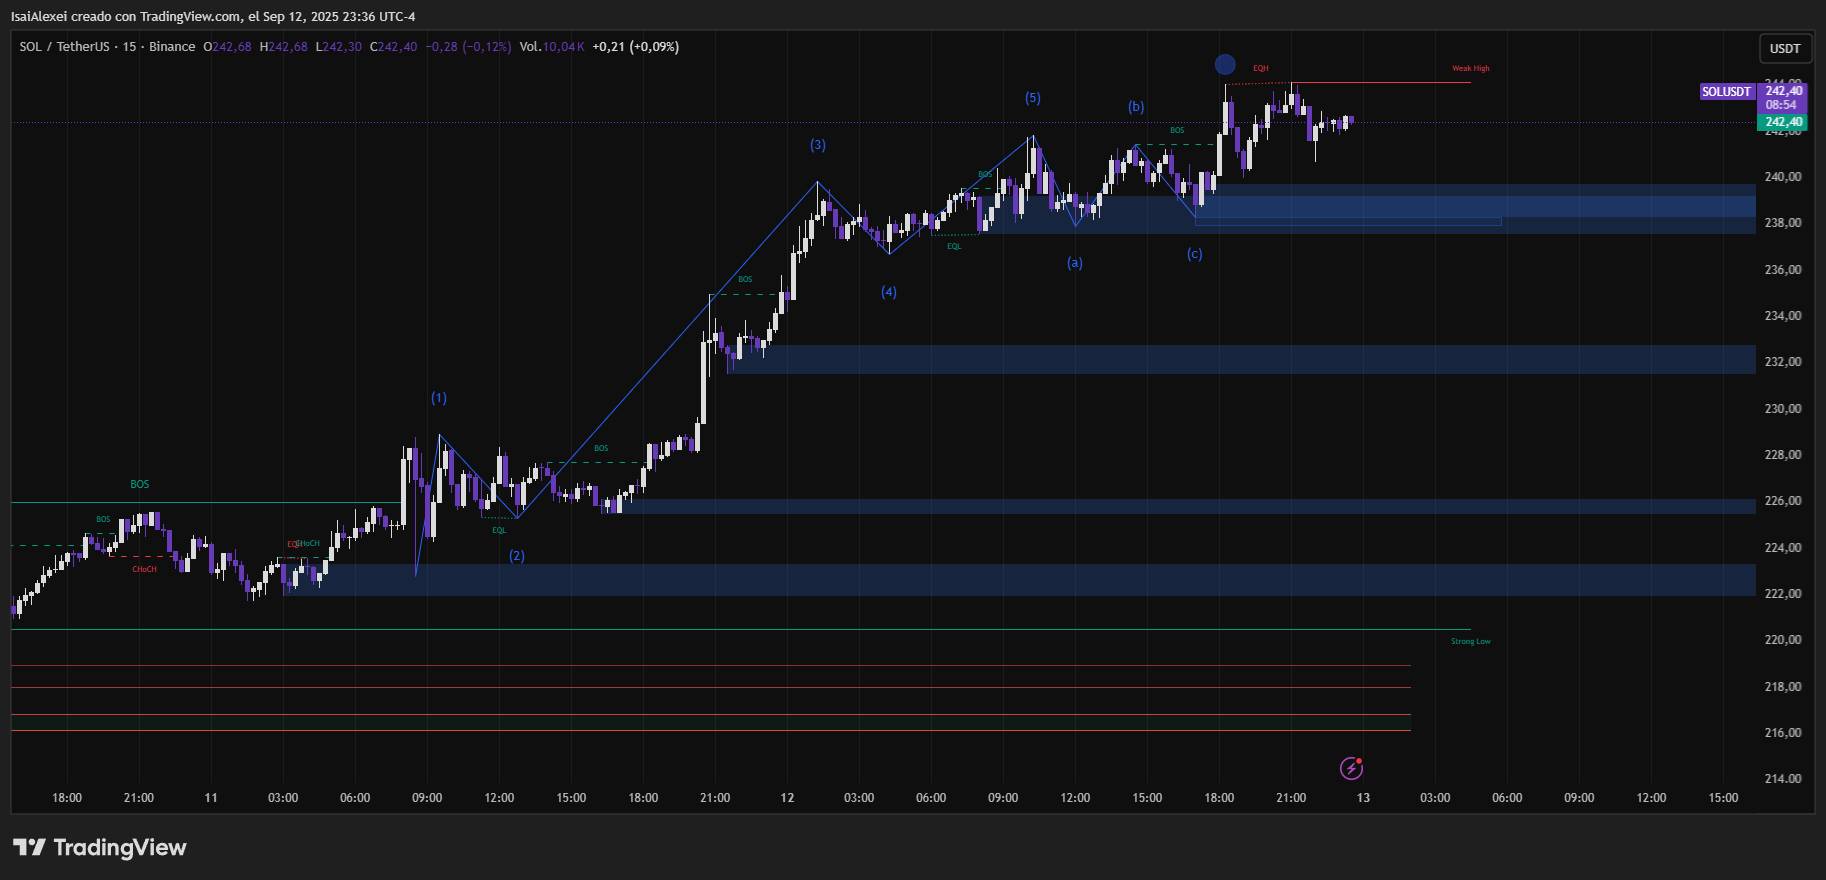Click the green 242,40 price tag

click(x=1783, y=122)
